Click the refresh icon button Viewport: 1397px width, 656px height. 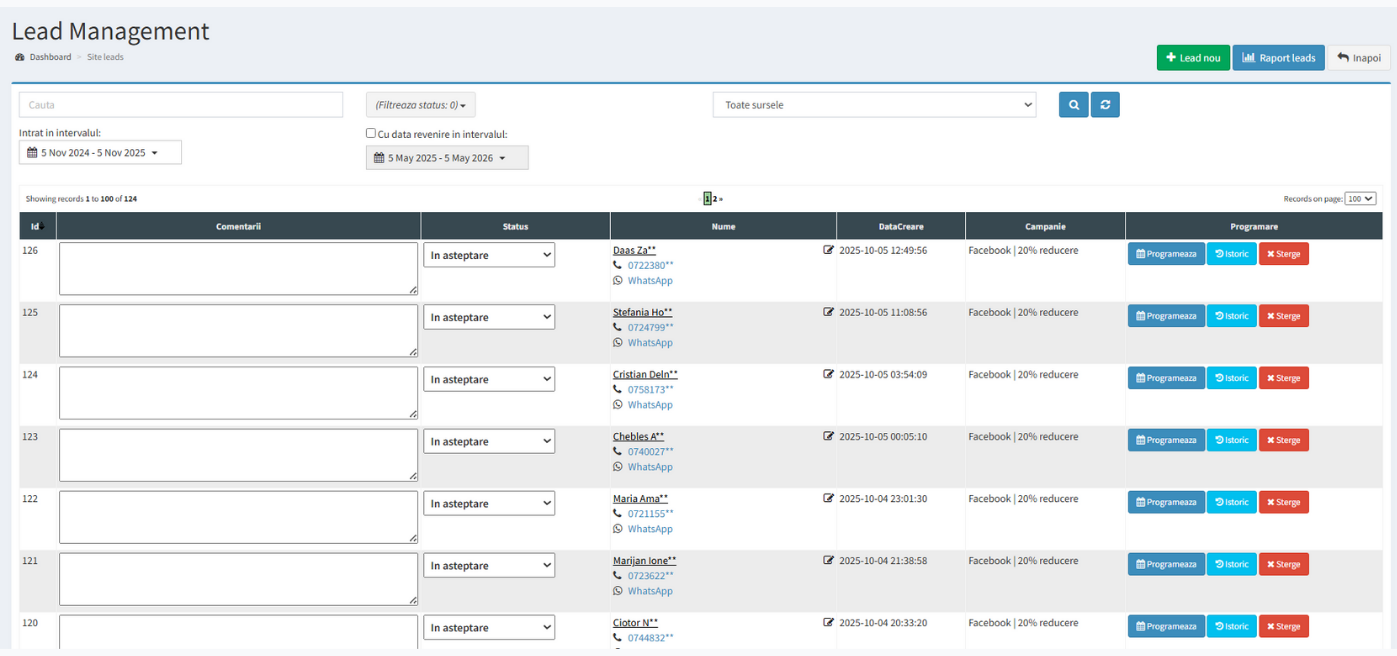click(1105, 105)
